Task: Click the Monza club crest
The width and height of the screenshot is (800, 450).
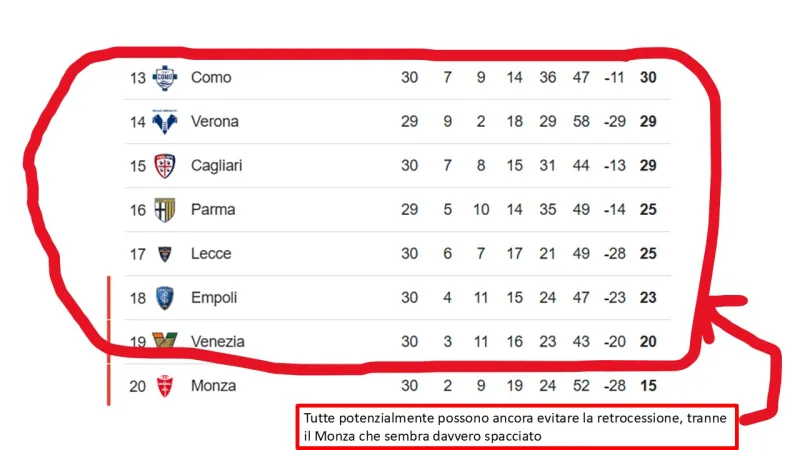Action: click(x=165, y=386)
